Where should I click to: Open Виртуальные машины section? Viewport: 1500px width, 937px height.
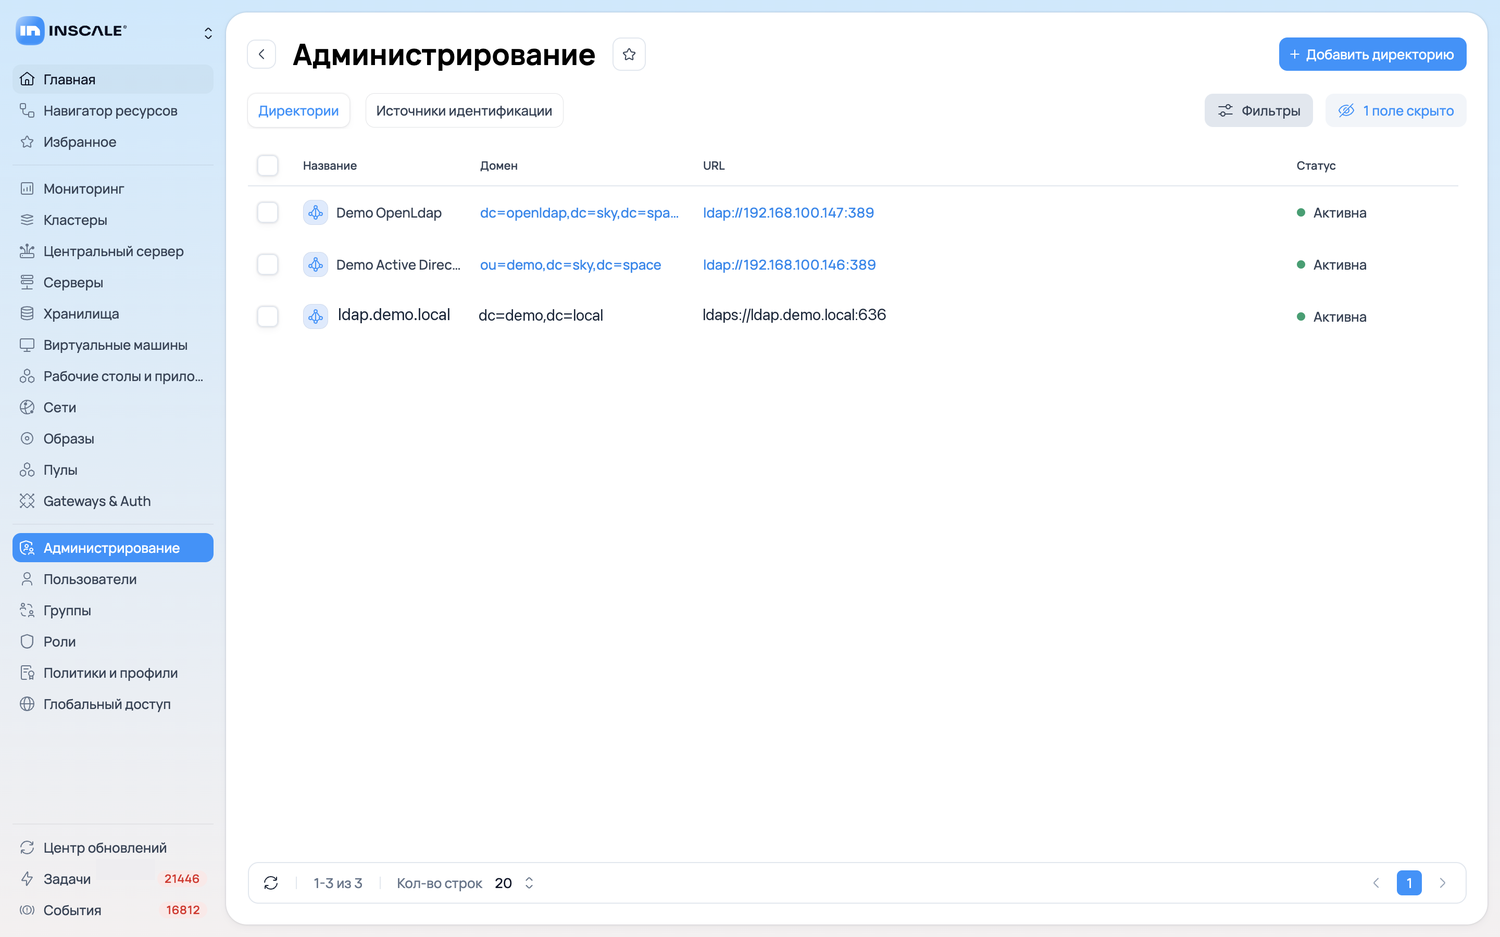113,345
